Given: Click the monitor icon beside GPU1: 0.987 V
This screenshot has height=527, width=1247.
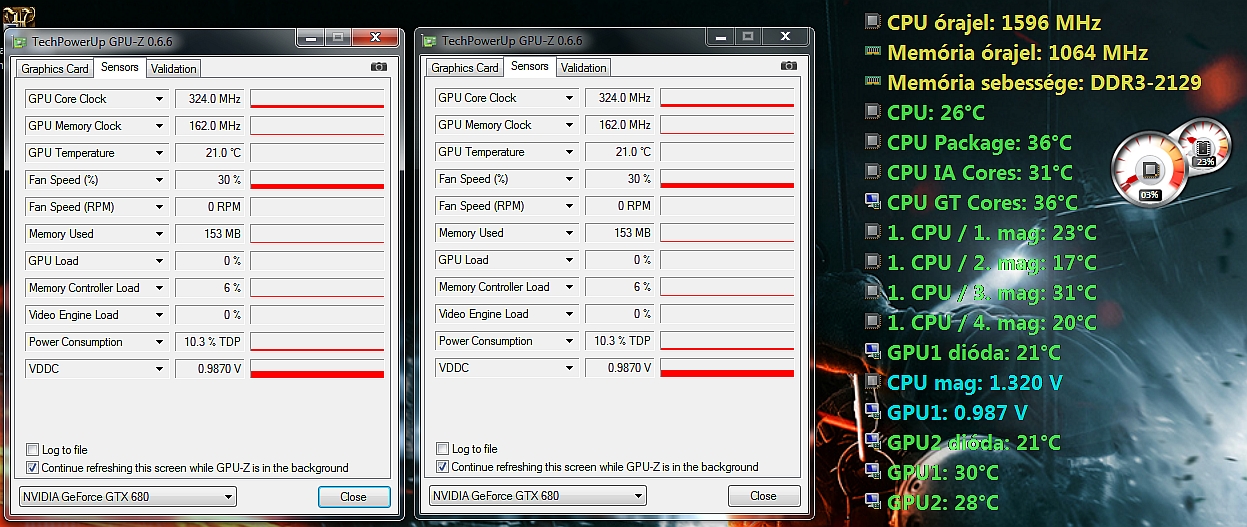Looking at the screenshot, I should (x=872, y=412).
